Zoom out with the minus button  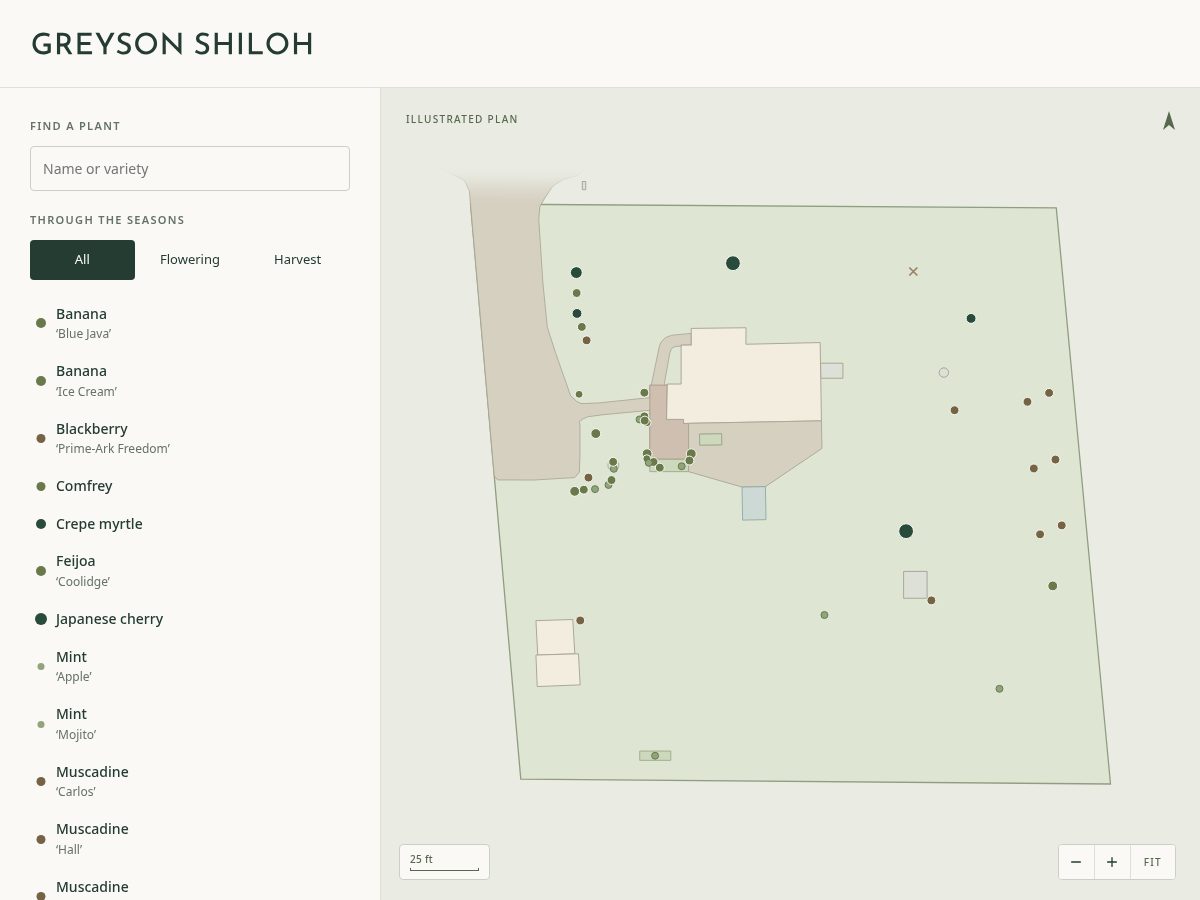pyautogui.click(x=1076, y=862)
